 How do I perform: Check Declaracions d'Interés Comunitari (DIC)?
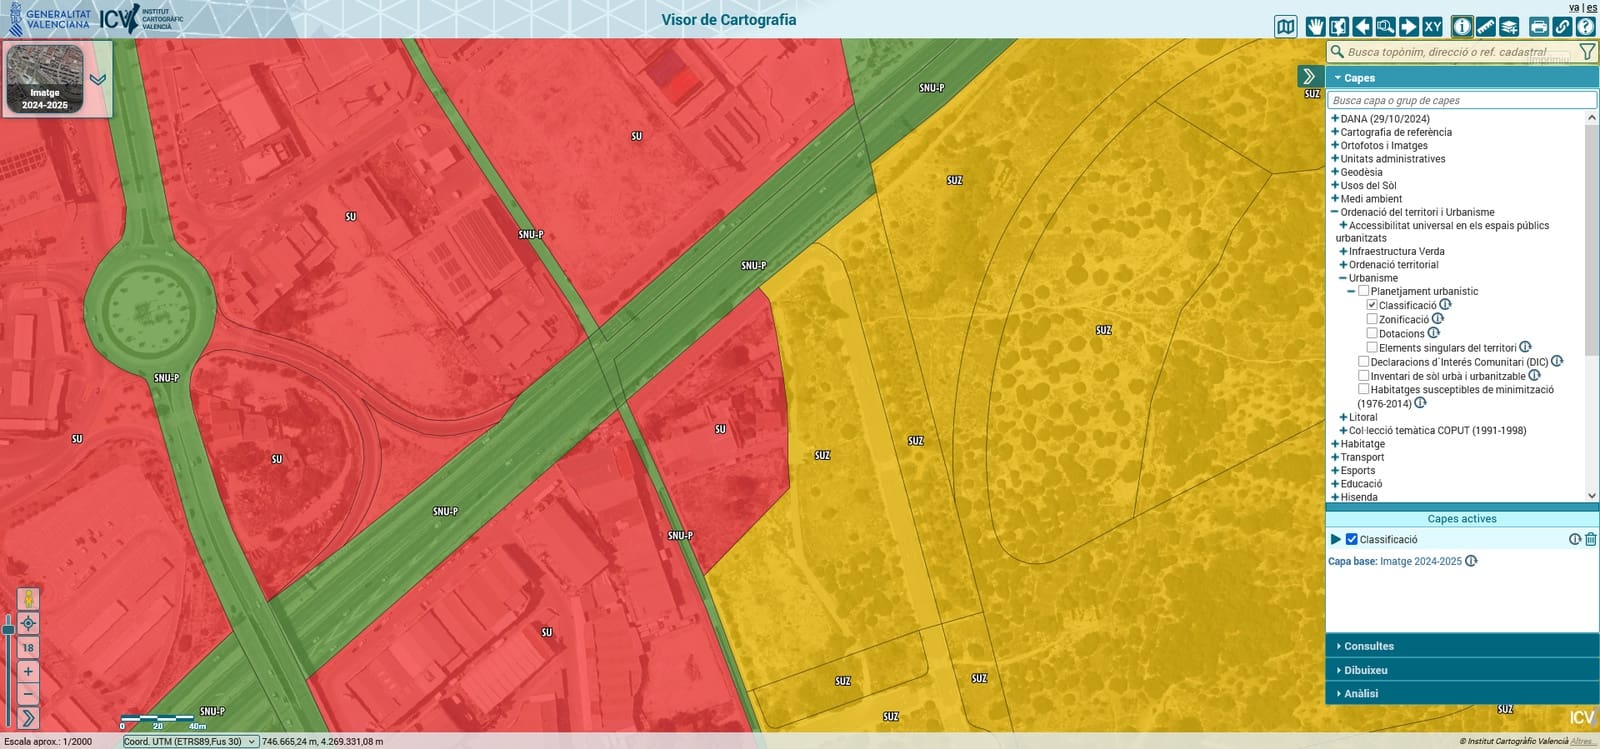[1364, 361]
